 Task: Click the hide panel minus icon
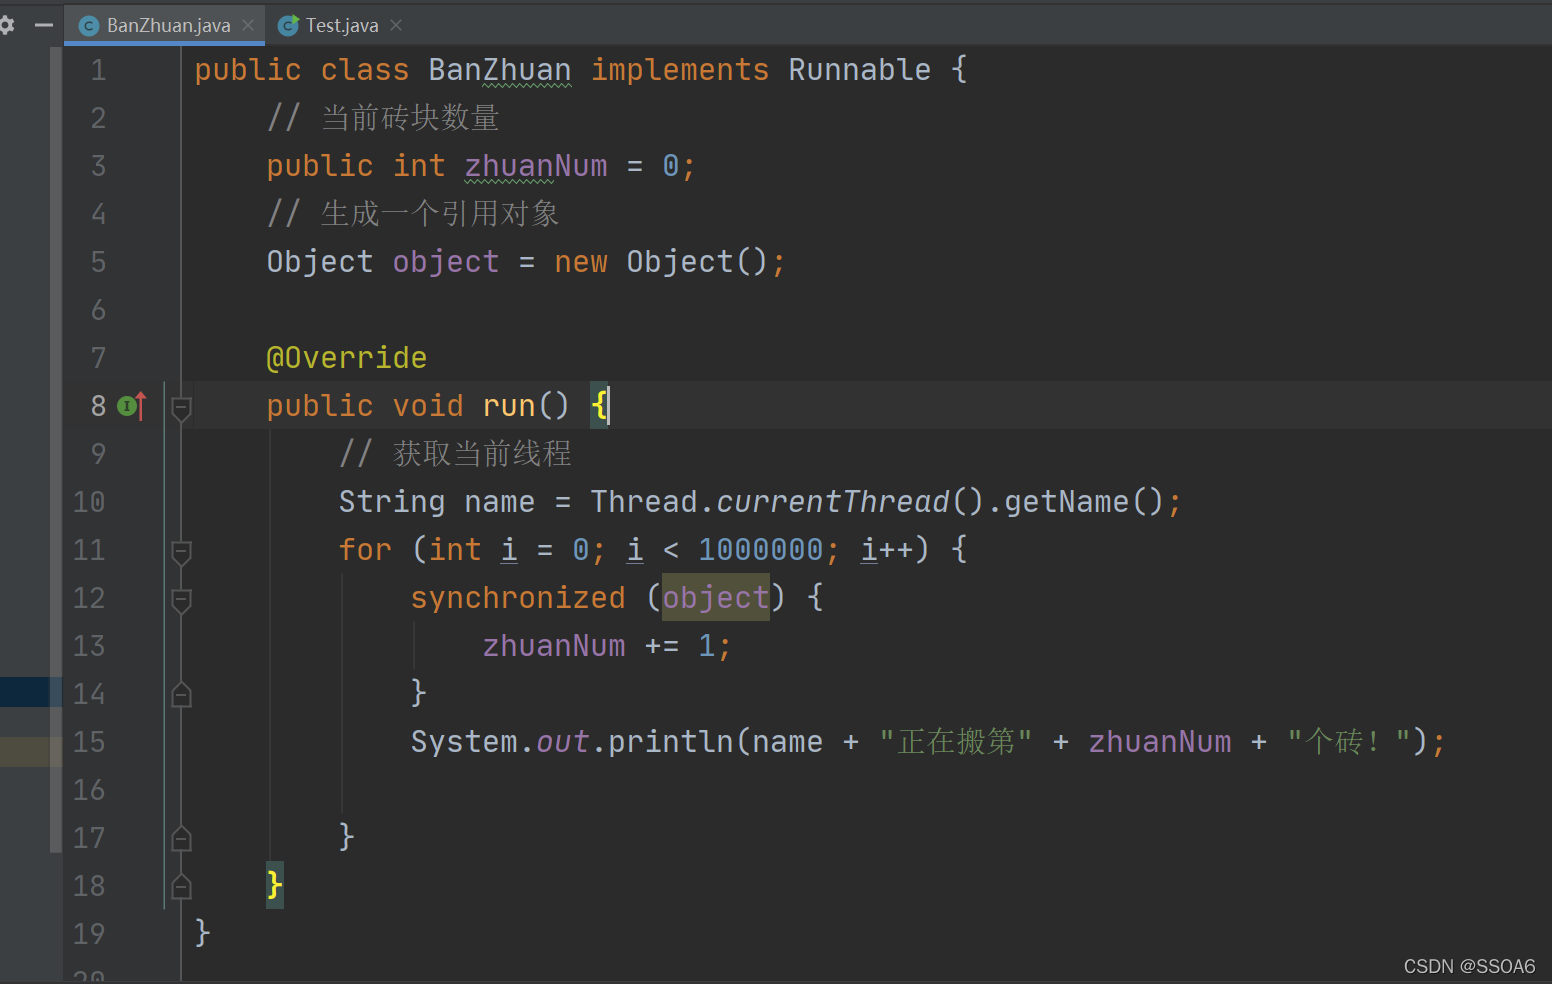click(43, 25)
